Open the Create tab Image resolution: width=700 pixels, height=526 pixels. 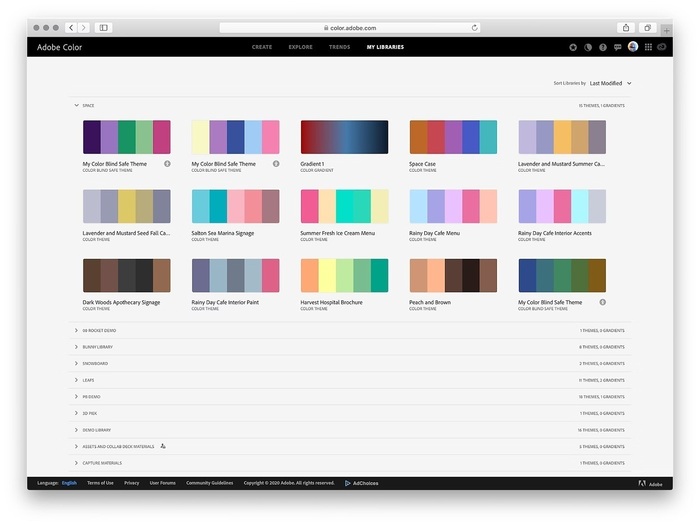point(262,47)
